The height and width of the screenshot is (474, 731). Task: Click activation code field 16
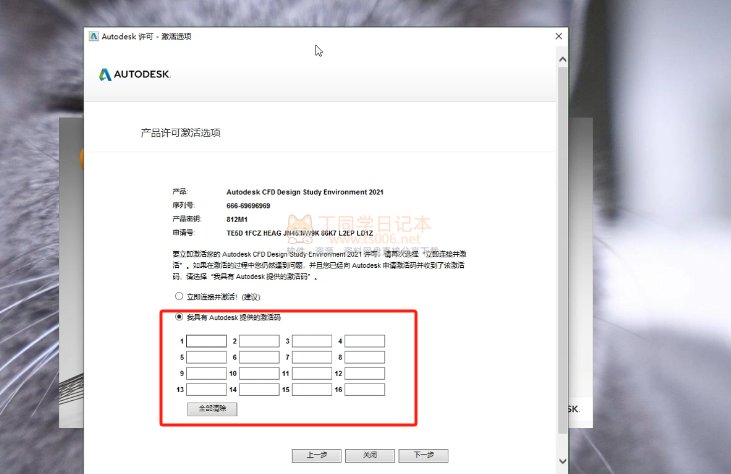click(x=365, y=389)
